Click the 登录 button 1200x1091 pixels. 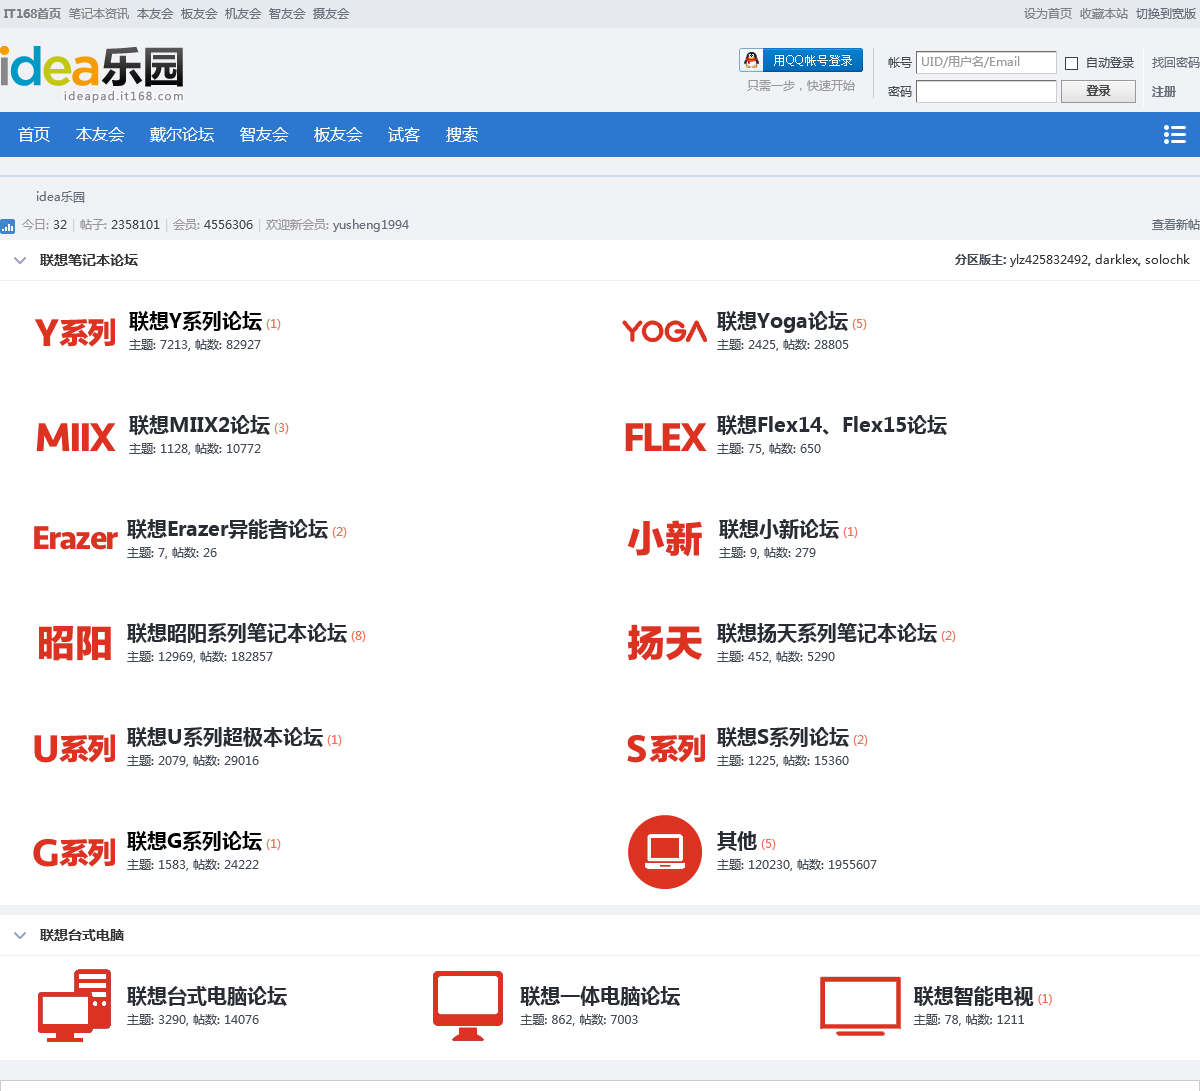click(1098, 91)
